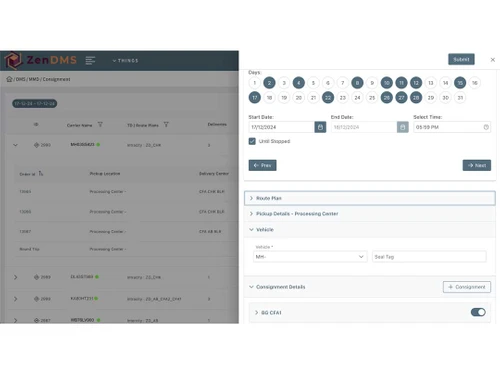Screen dimensions: 500x375
Task: Deselect day 17 in Days
Action: (255, 98)
